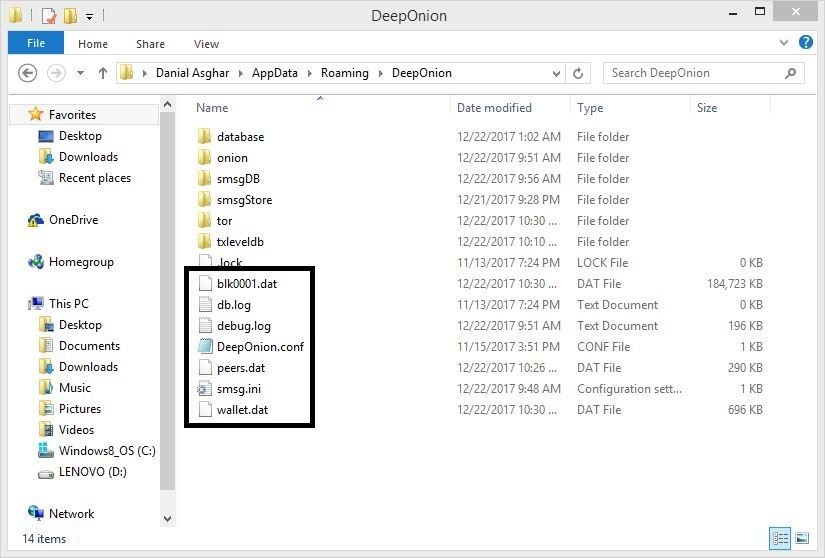The image size is (825, 558).
Task: Open Desktop under Favorites
Action: 80,136
